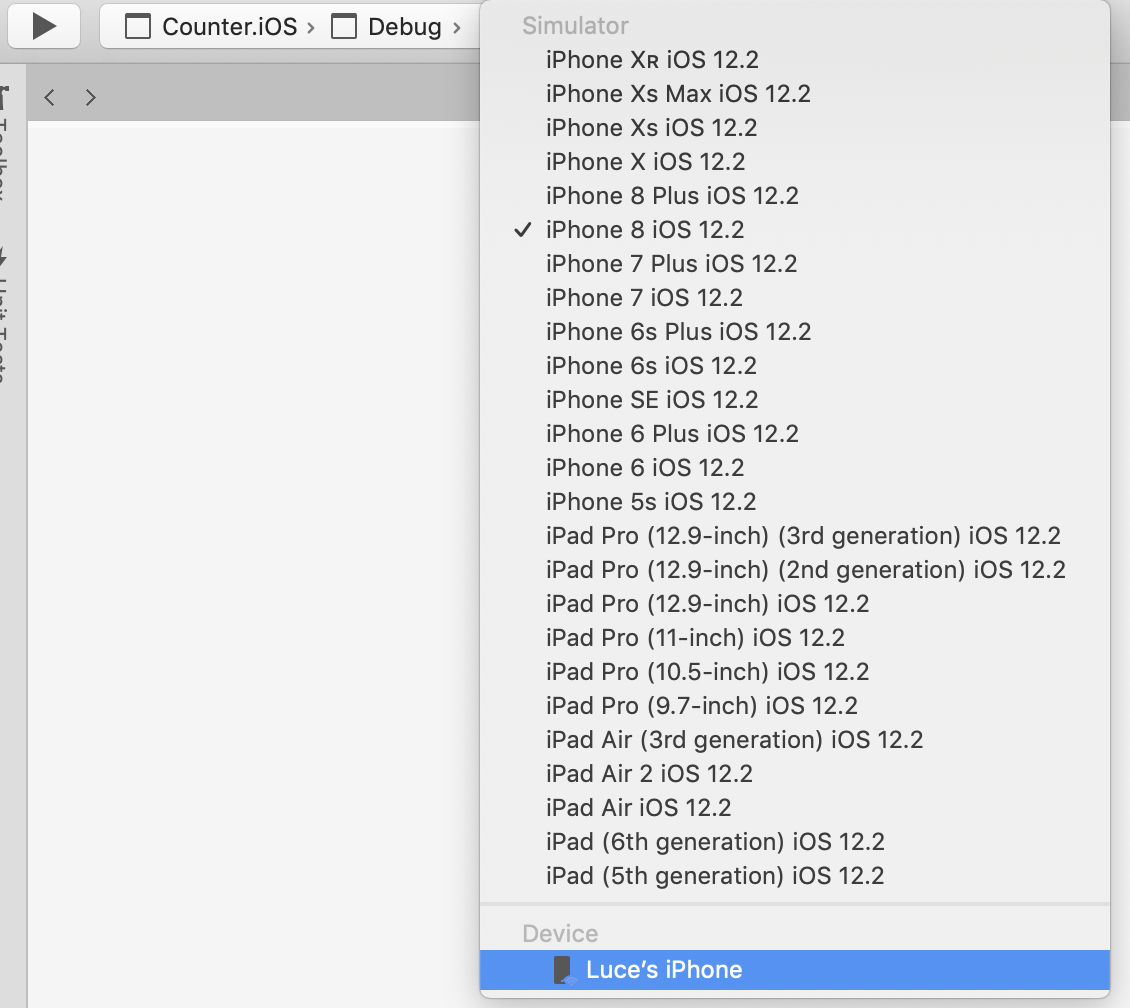Screen dimensions: 1130x1008
Task: Select iPhone XR iOS 12.2 simulator
Action: click(x=795, y=60)
